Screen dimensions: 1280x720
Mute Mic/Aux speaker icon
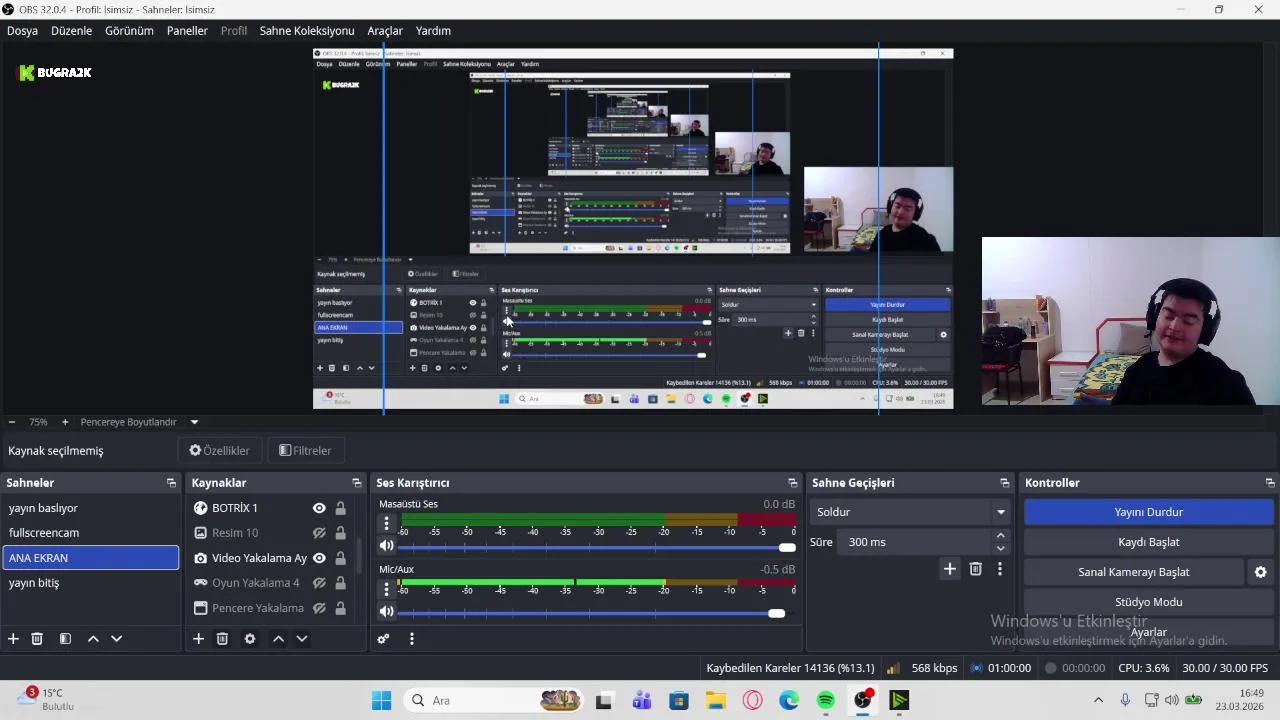tap(386, 611)
